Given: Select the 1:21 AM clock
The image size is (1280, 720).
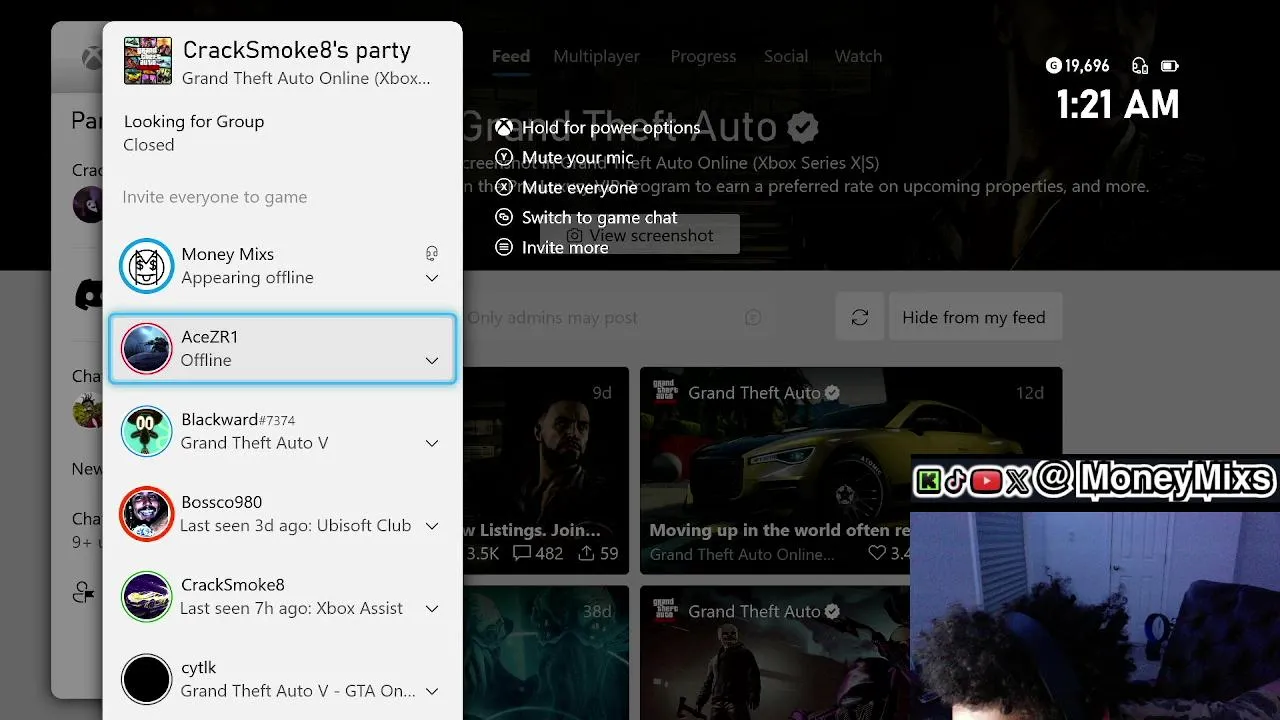Looking at the screenshot, I should click(x=1118, y=104).
